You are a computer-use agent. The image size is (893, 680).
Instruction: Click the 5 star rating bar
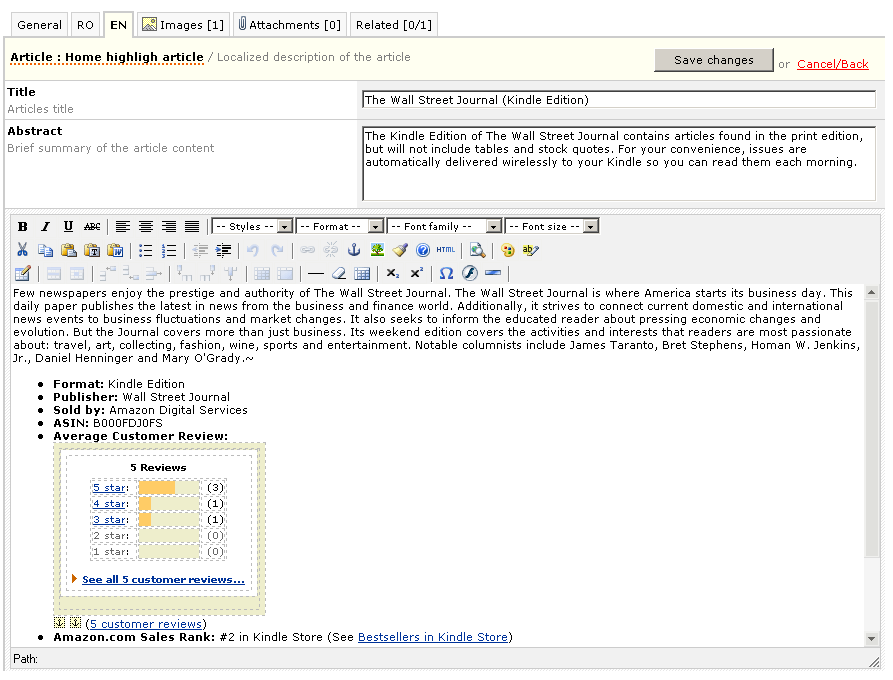click(169, 488)
